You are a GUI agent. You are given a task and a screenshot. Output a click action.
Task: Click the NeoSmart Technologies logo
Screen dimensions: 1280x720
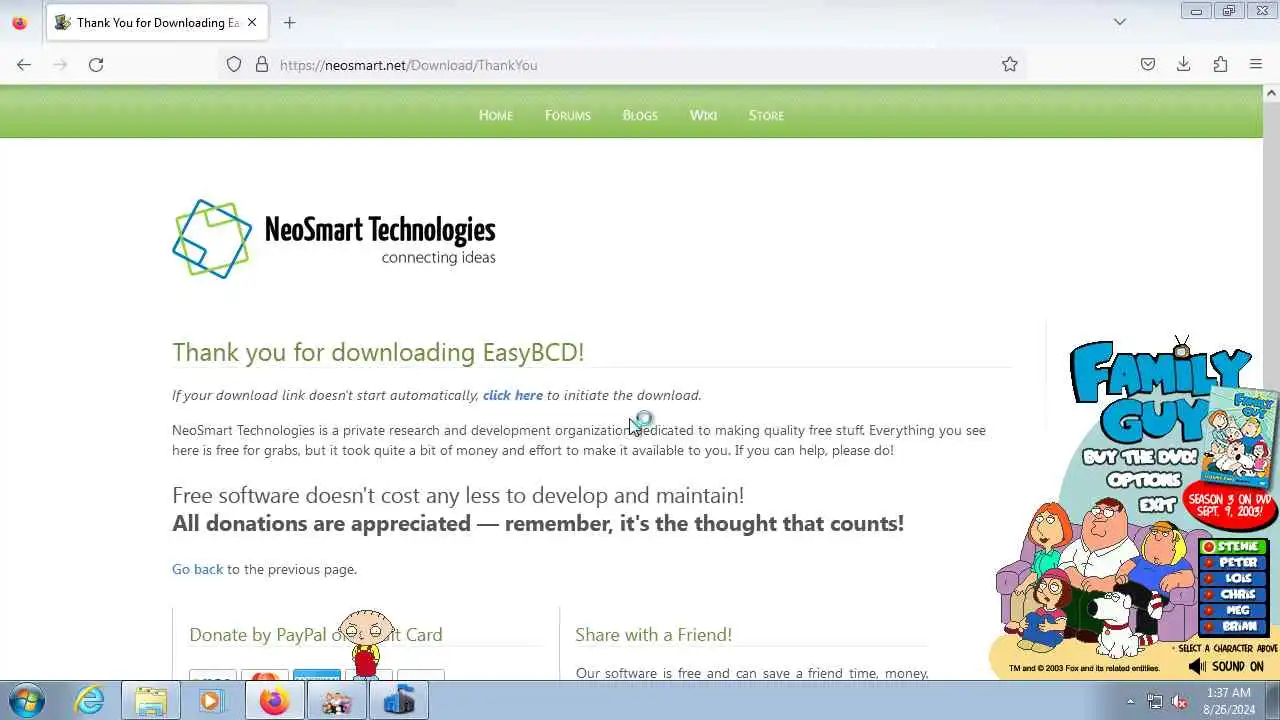click(x=334, y=239)
